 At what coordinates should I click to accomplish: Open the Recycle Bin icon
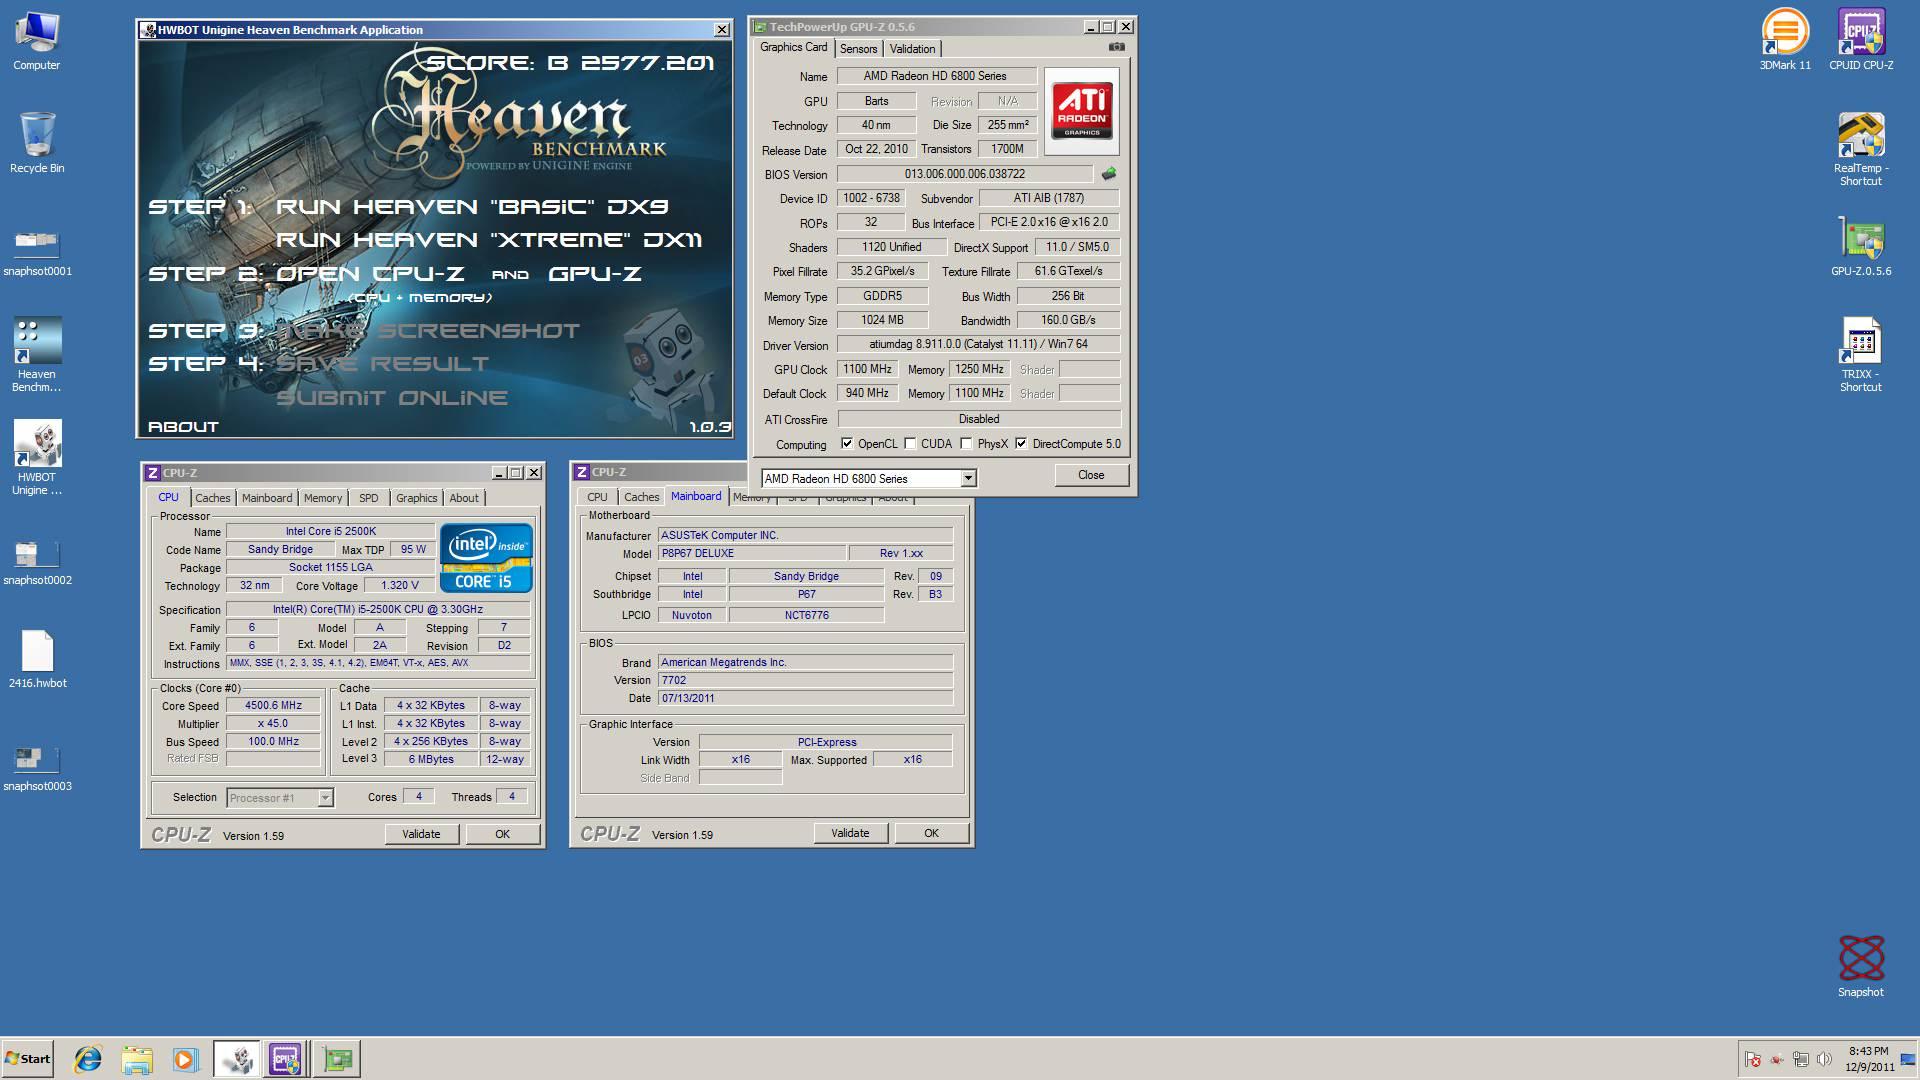click(x=37, y=143)
